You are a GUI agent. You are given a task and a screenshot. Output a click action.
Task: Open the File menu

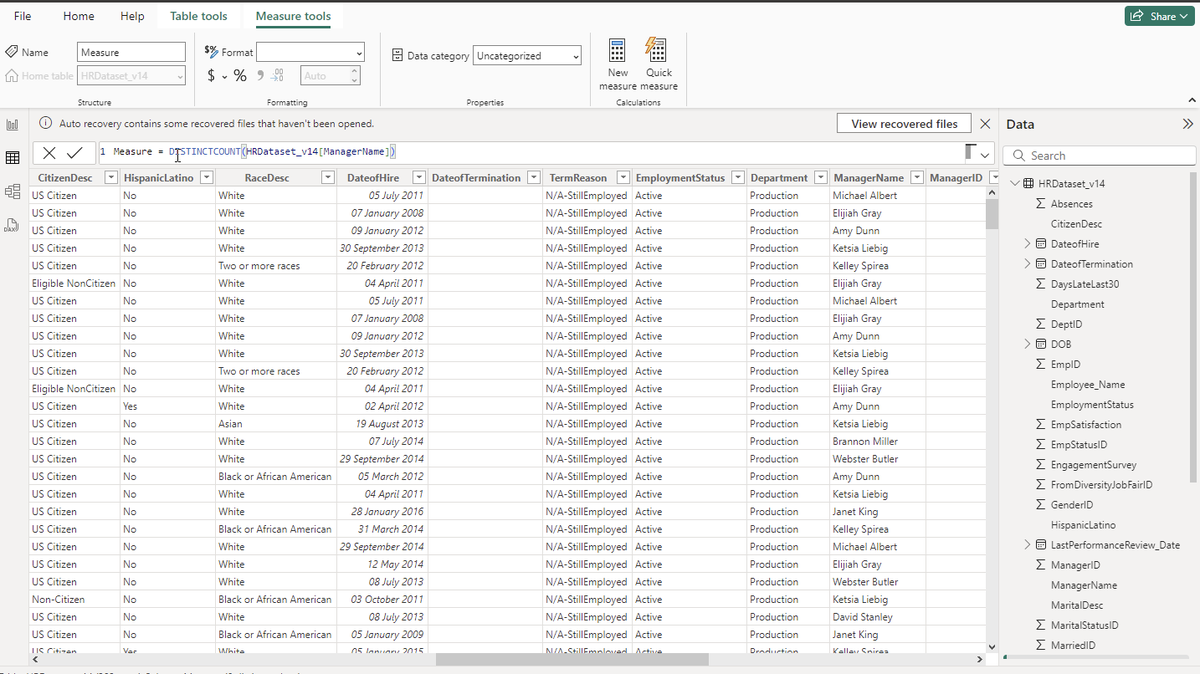22,16
